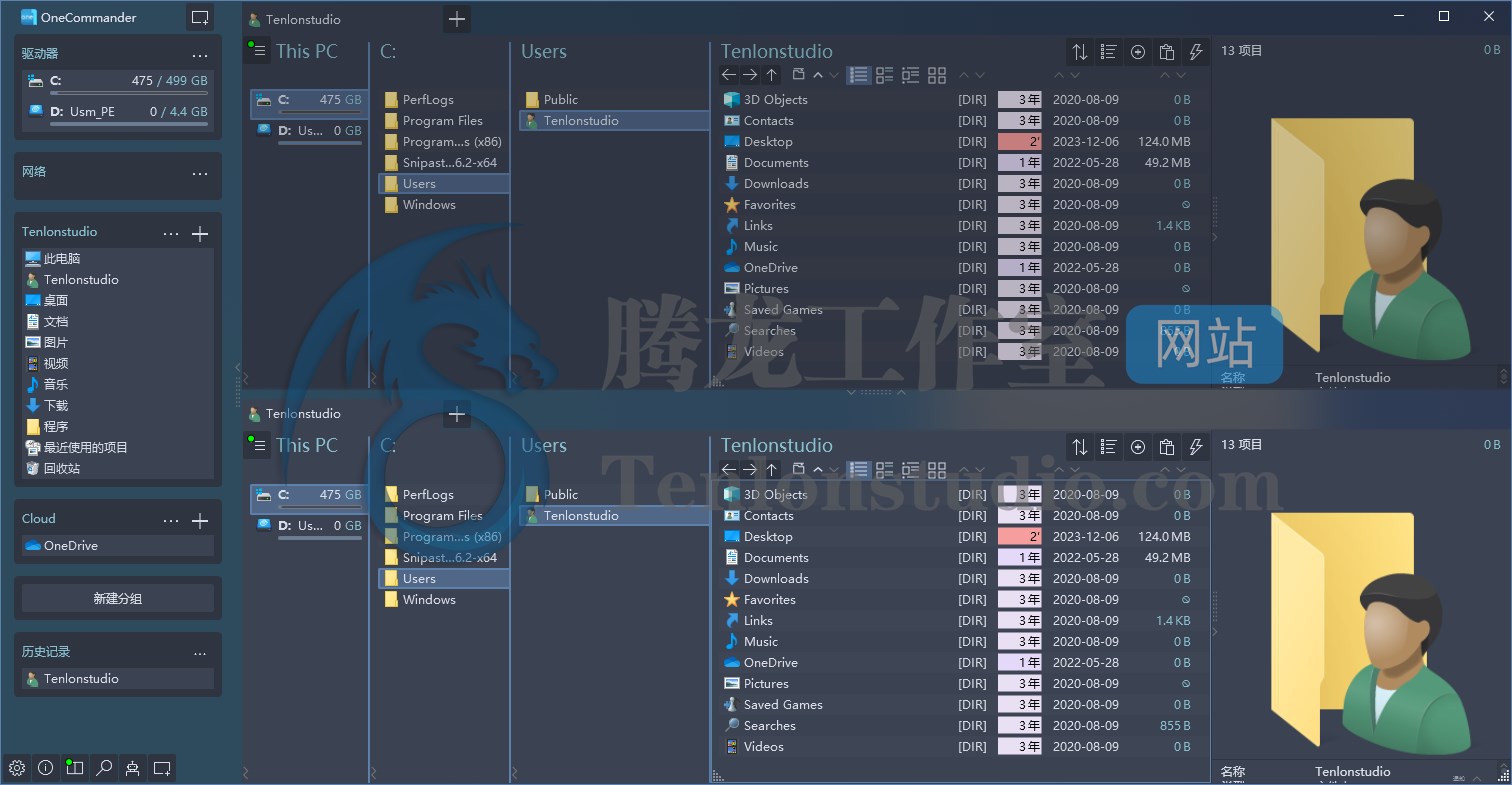Add a new tab in bottom pane

457,413
